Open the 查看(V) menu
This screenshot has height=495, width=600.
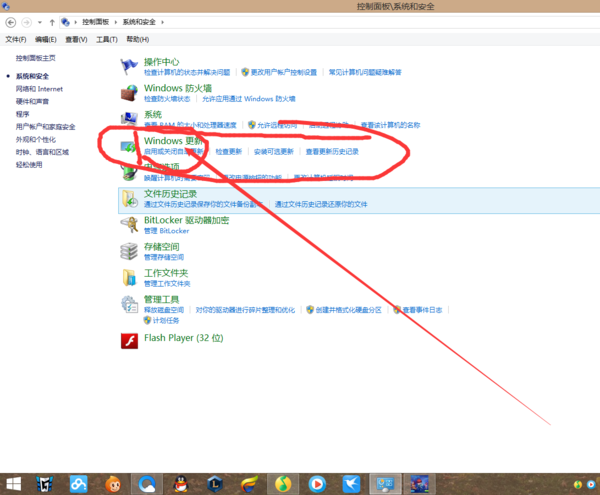pos(76,39)
